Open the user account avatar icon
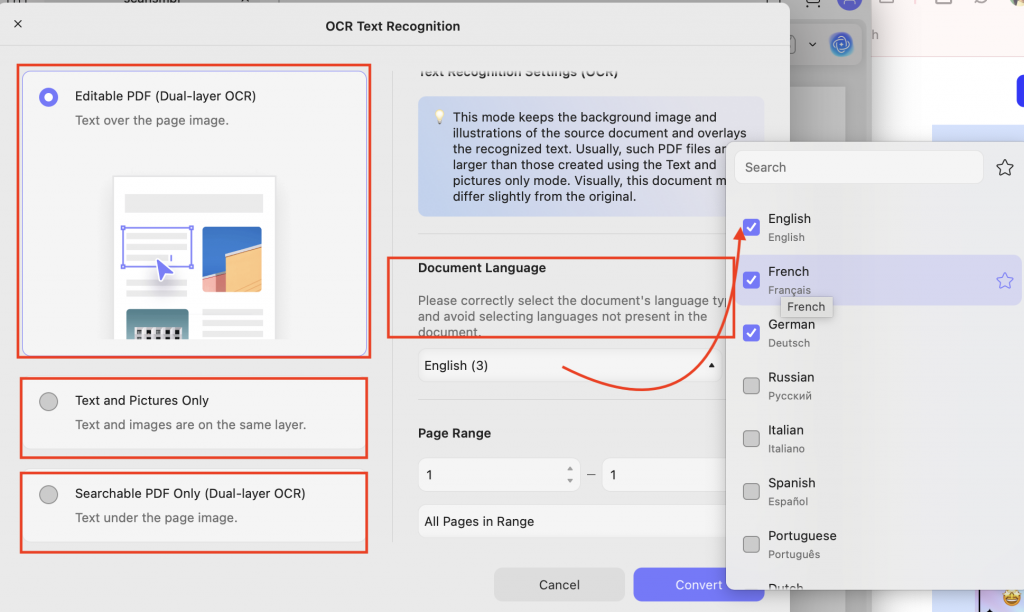 tap(850, 4)
